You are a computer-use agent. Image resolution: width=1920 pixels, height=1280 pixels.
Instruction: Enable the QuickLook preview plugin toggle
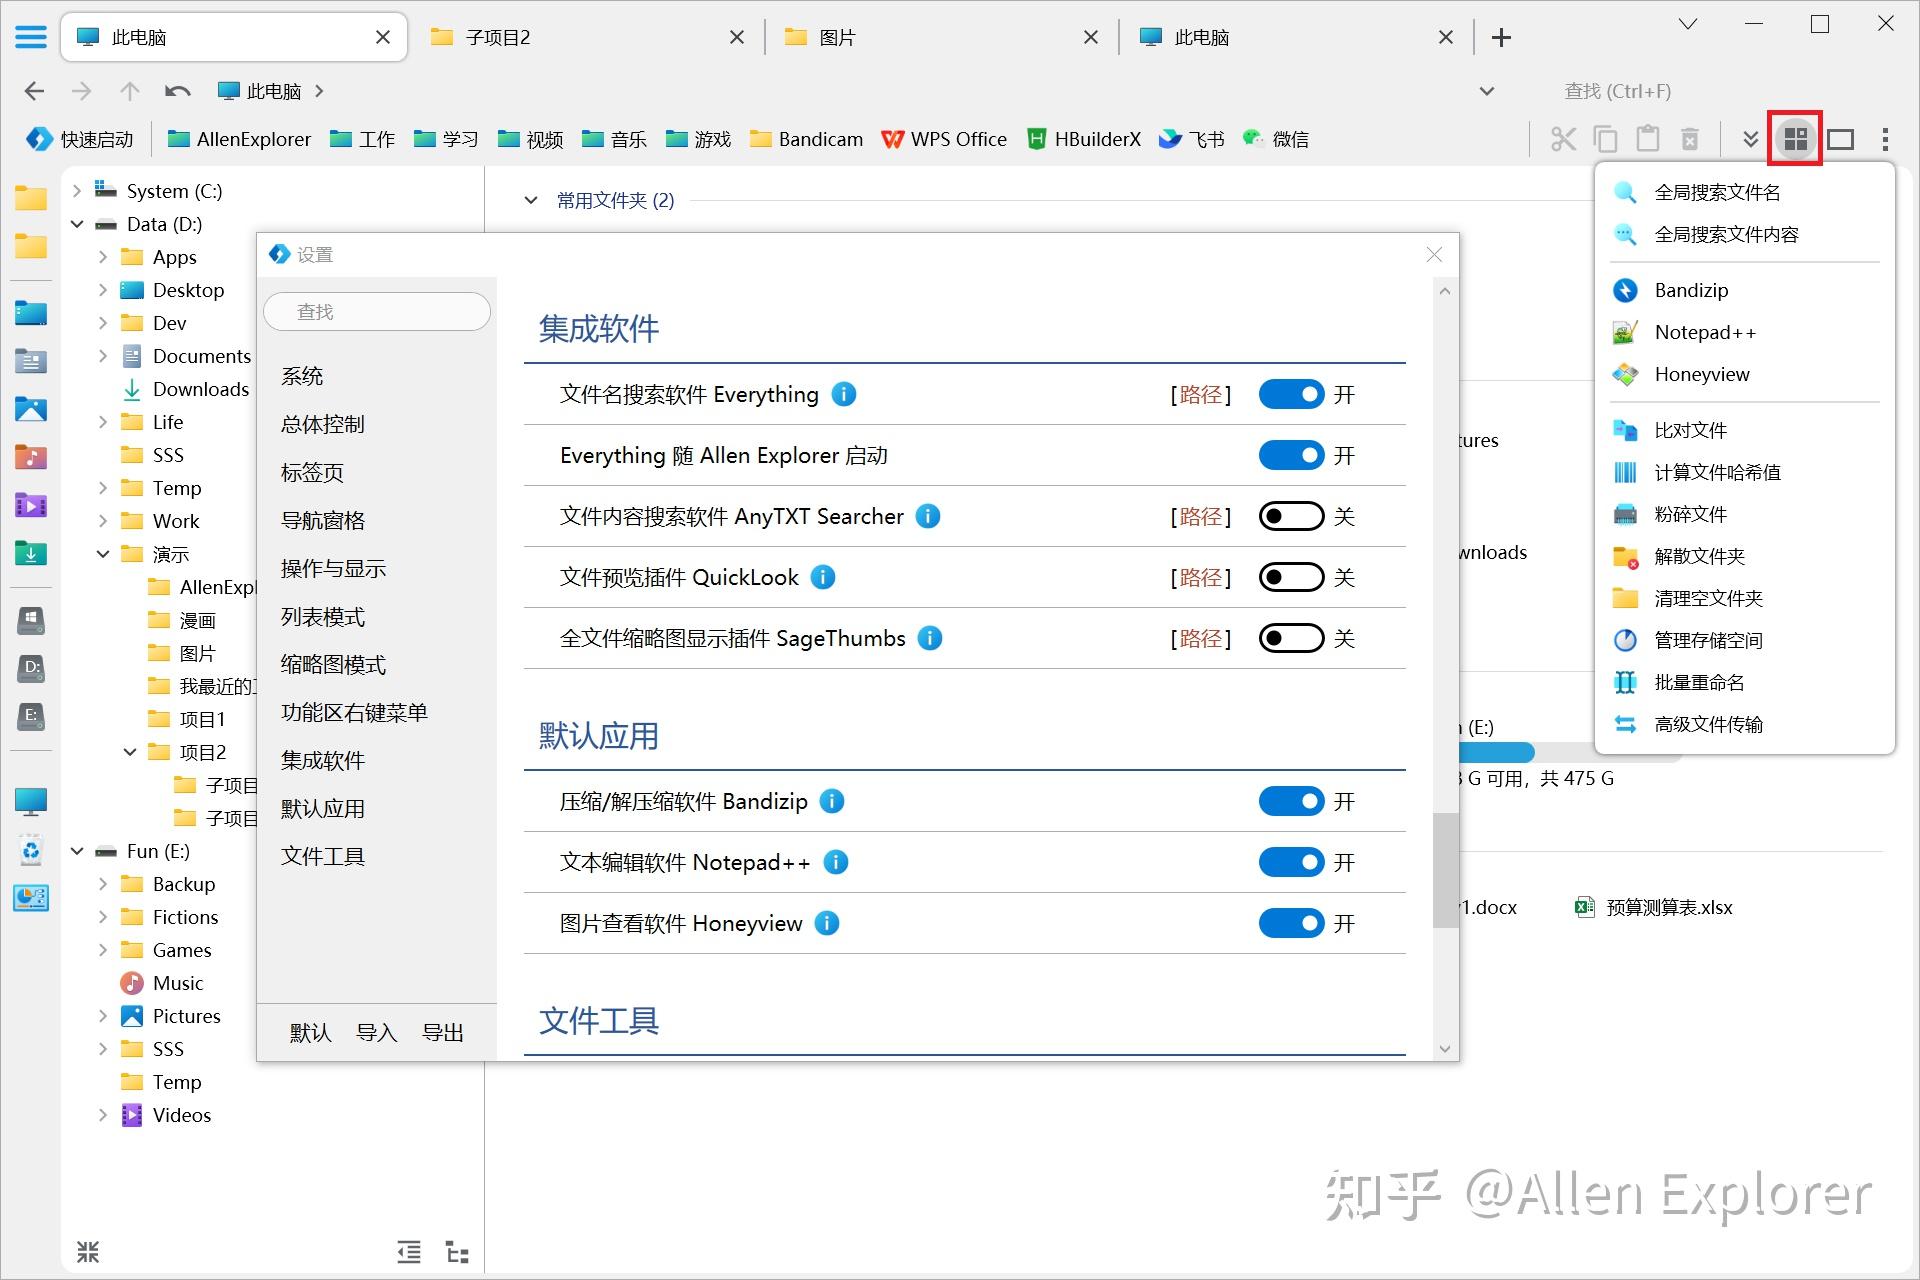coord(1292,577)
